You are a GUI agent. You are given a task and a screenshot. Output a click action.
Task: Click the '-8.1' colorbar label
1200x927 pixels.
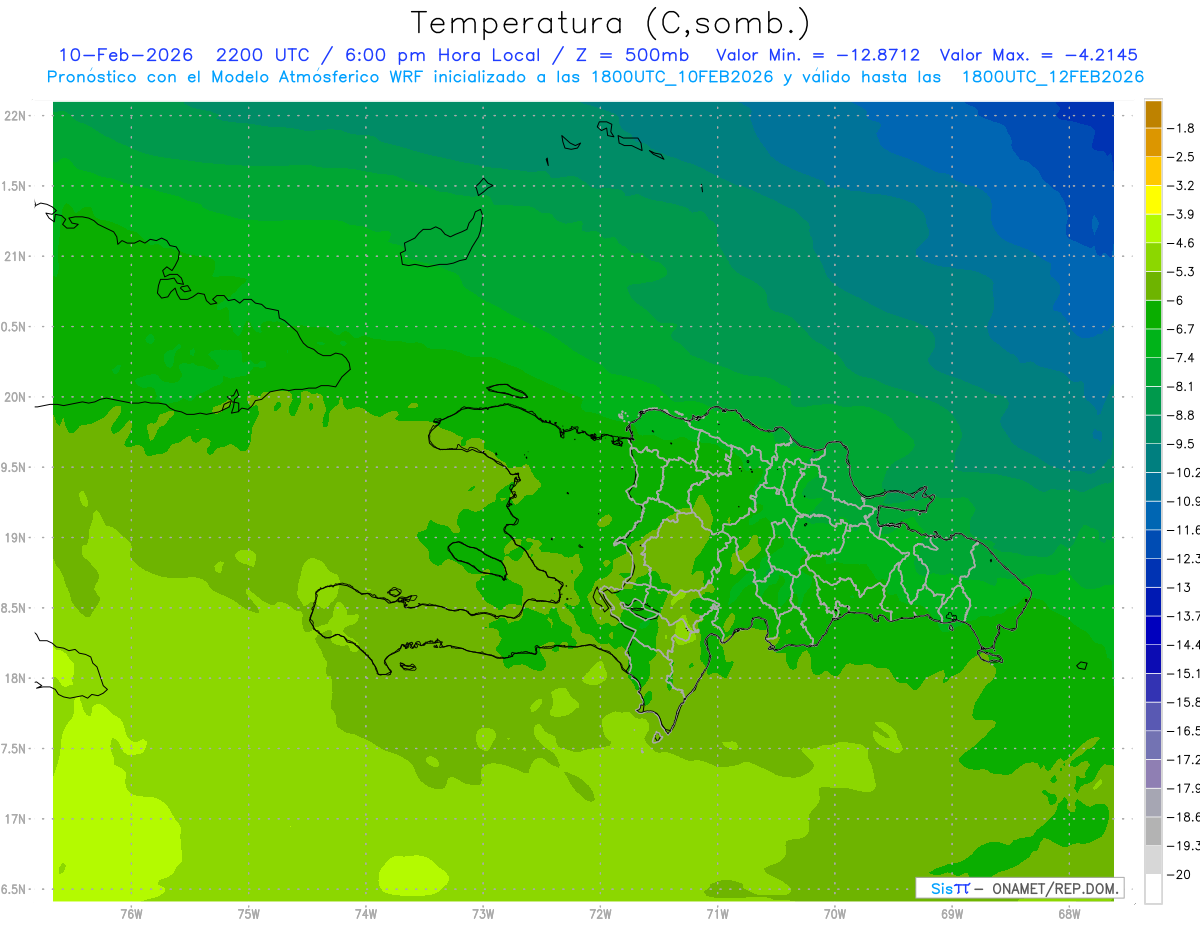(1181, 386)
